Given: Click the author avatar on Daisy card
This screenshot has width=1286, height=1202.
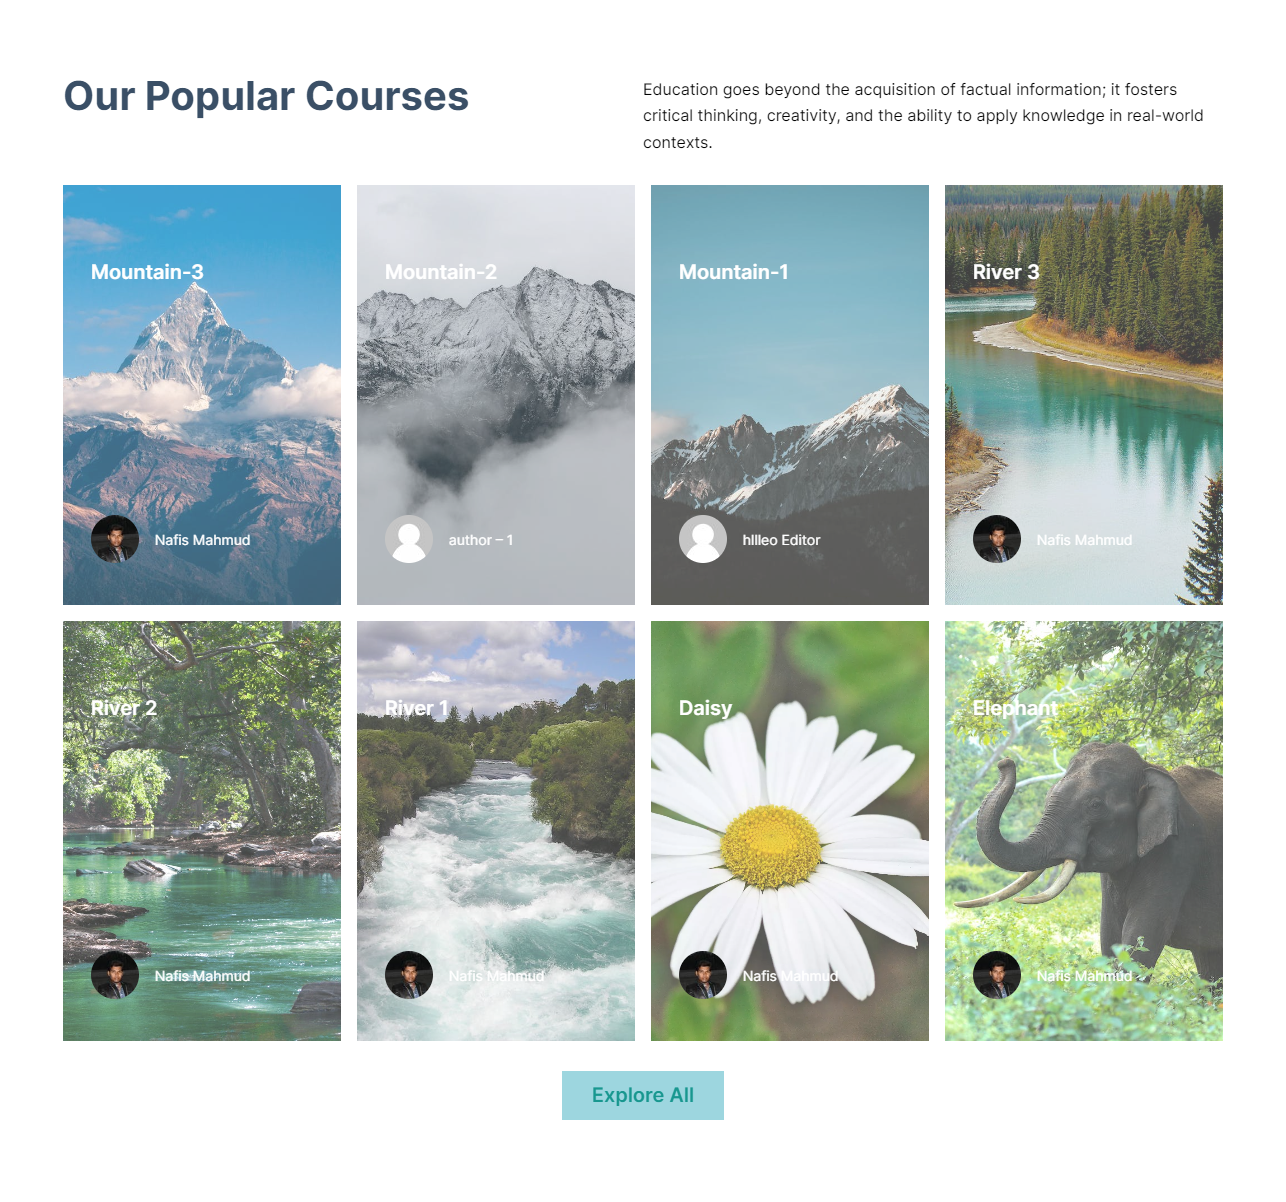Looking at the screenshot, I should [x=703, y=975].
